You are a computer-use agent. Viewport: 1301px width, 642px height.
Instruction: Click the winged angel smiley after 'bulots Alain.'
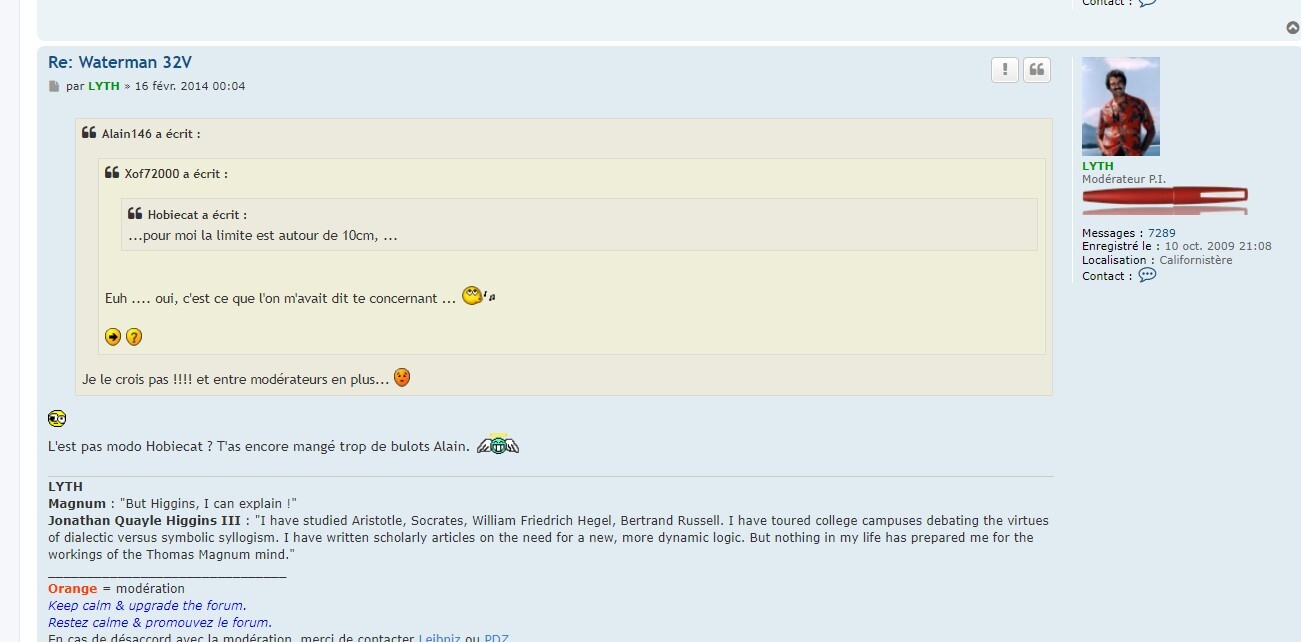tap(498, 444)
